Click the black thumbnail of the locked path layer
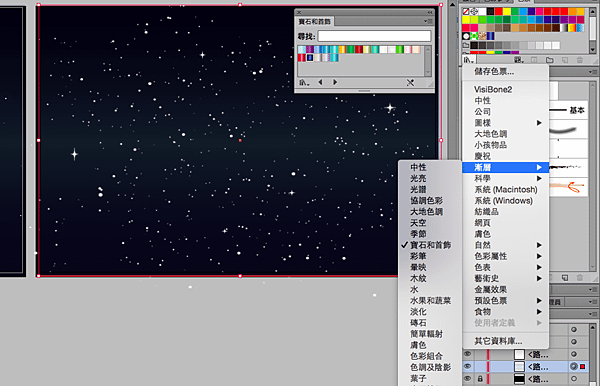Viewport: 600px width, 386px height. click(x=519, y=379)
